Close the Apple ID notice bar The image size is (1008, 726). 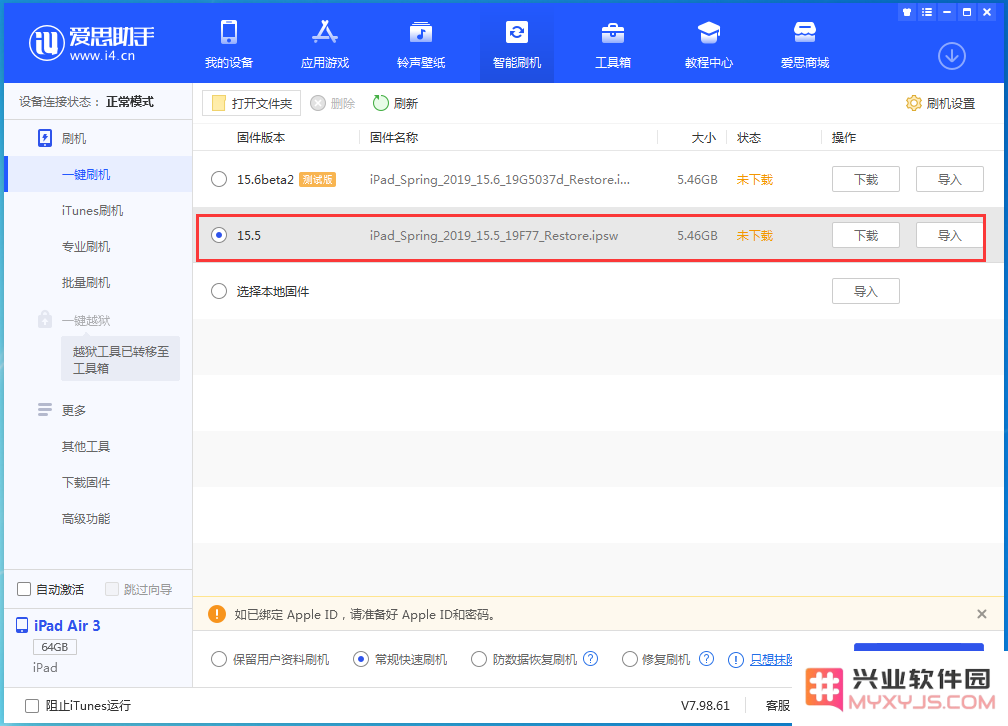(982, 614)
